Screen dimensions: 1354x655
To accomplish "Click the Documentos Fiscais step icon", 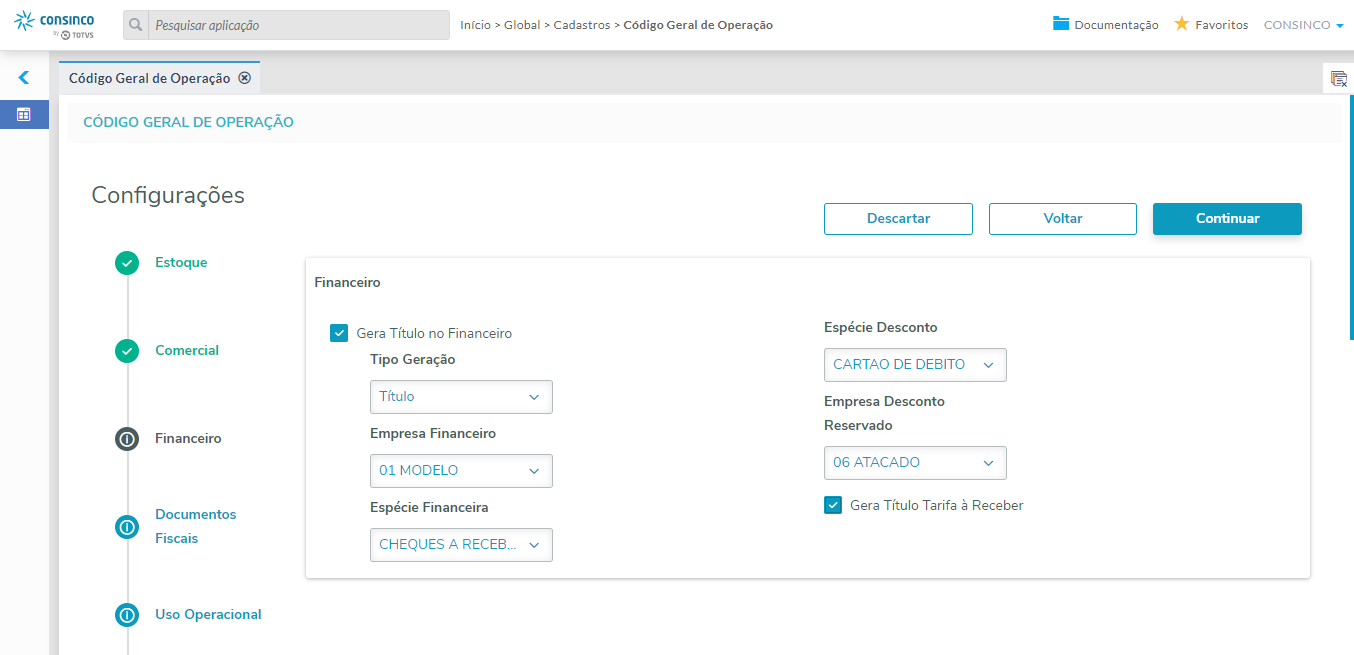I will pos(127,526).
